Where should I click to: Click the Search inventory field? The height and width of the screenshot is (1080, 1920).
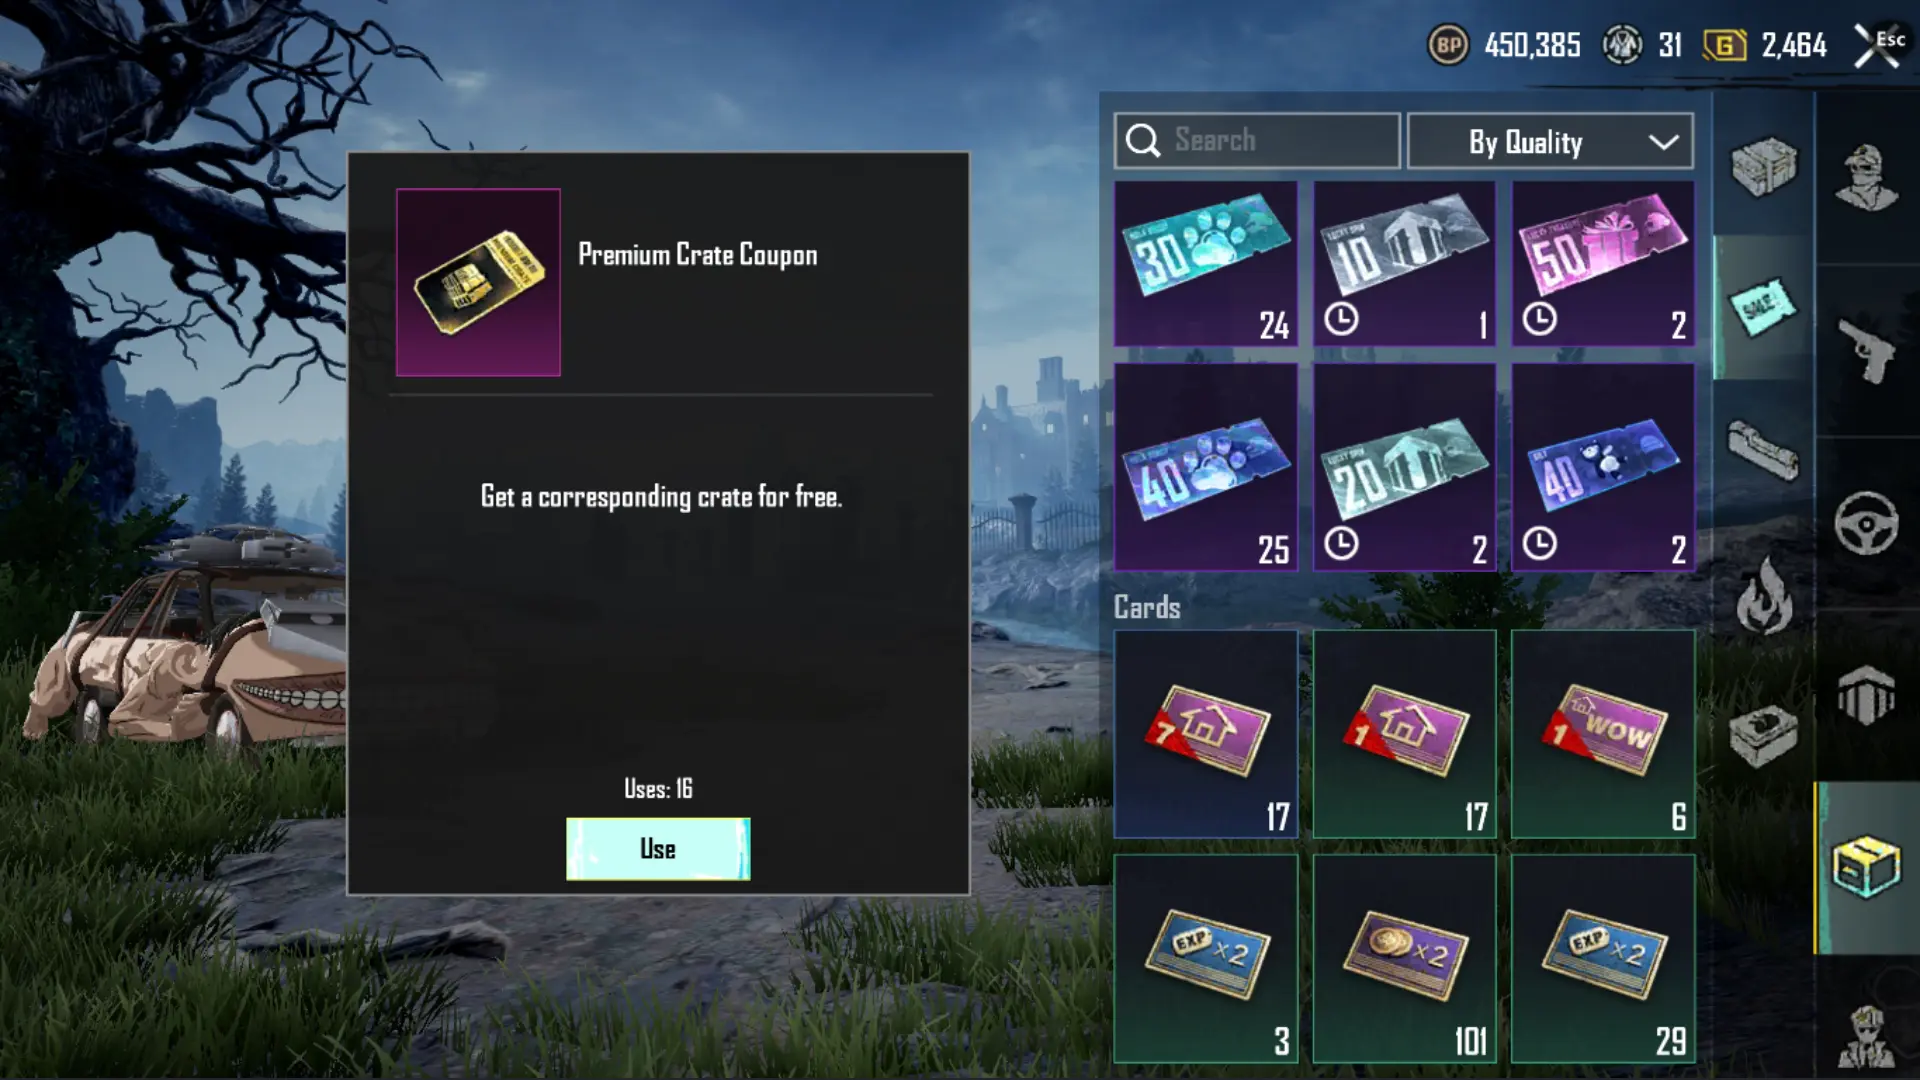[x=1257, y=141]
